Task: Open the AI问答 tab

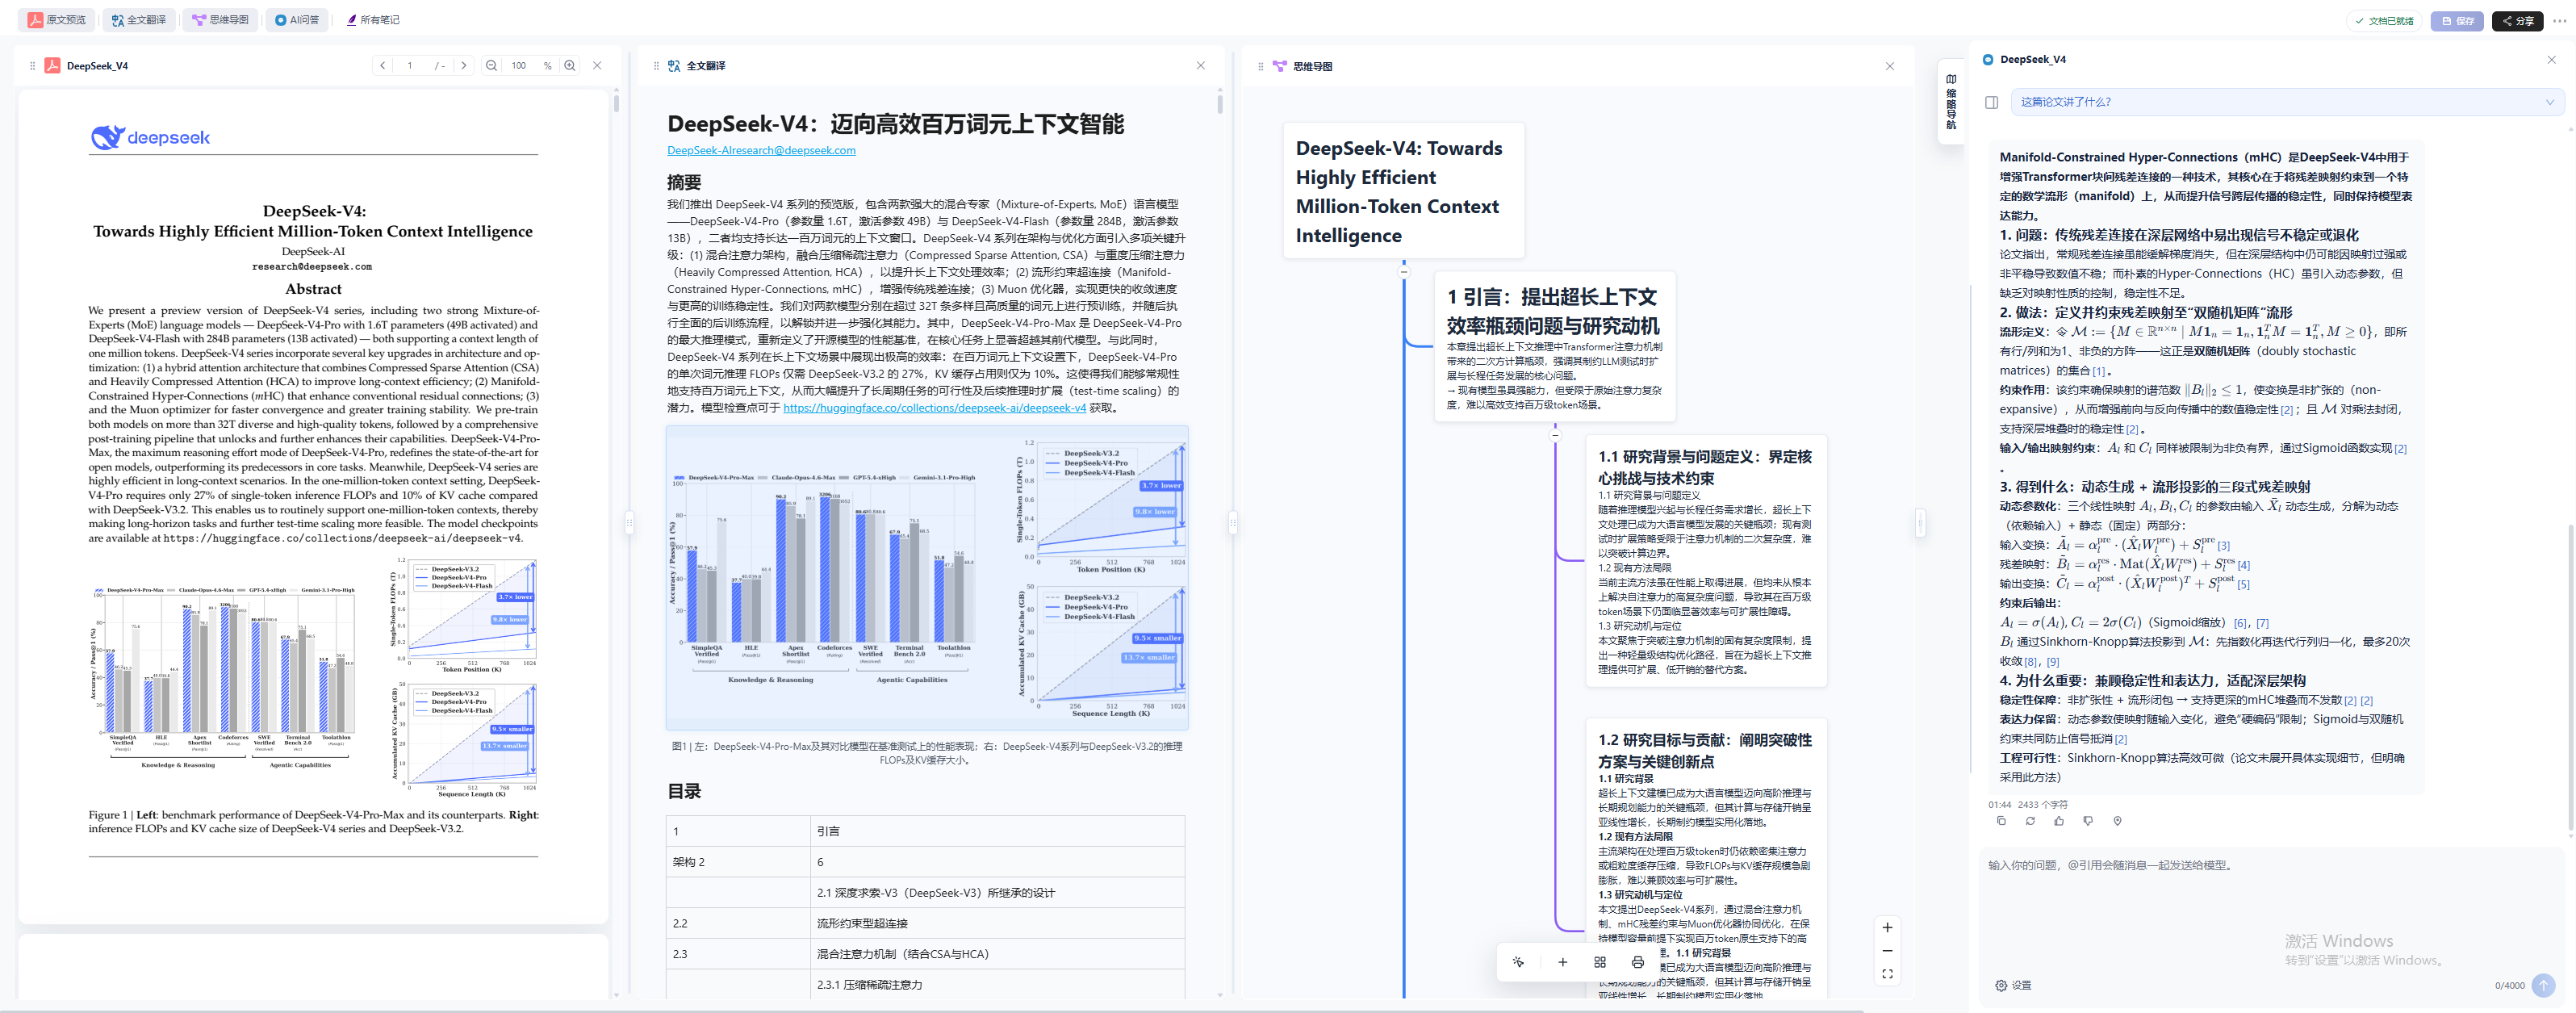Action: 297,20
